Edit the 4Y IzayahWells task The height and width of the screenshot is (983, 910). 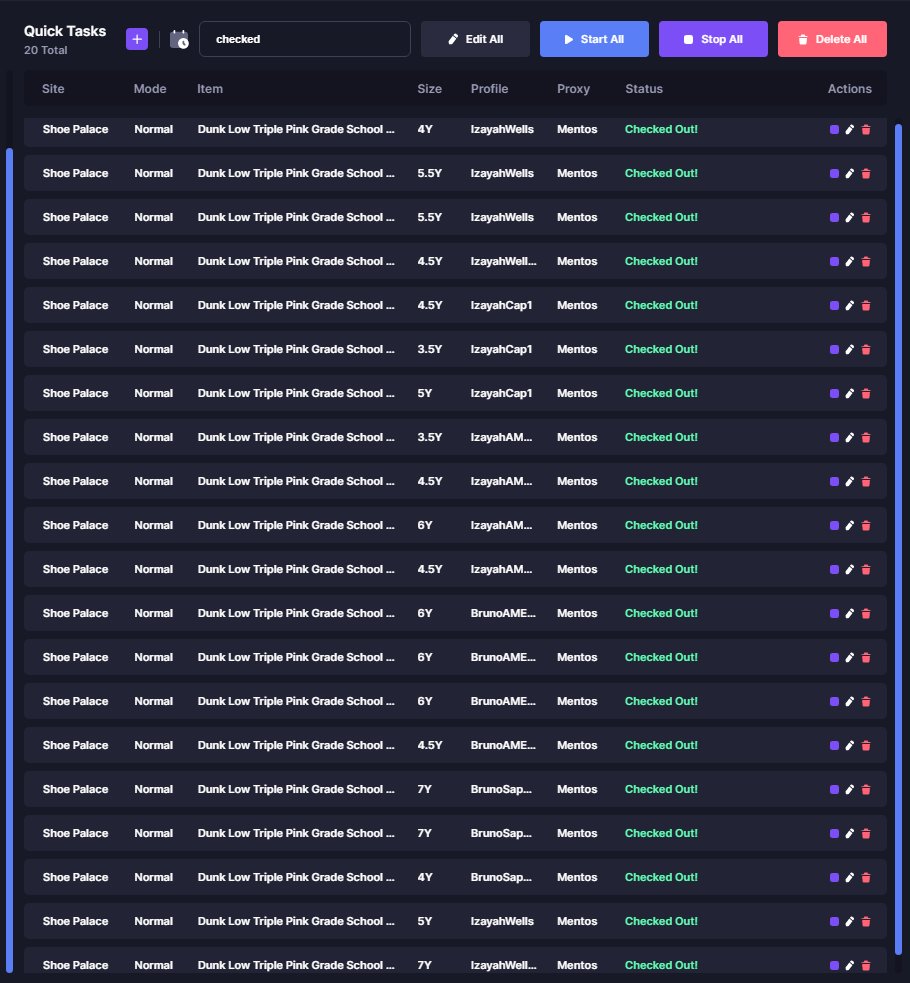pos(850,129)
